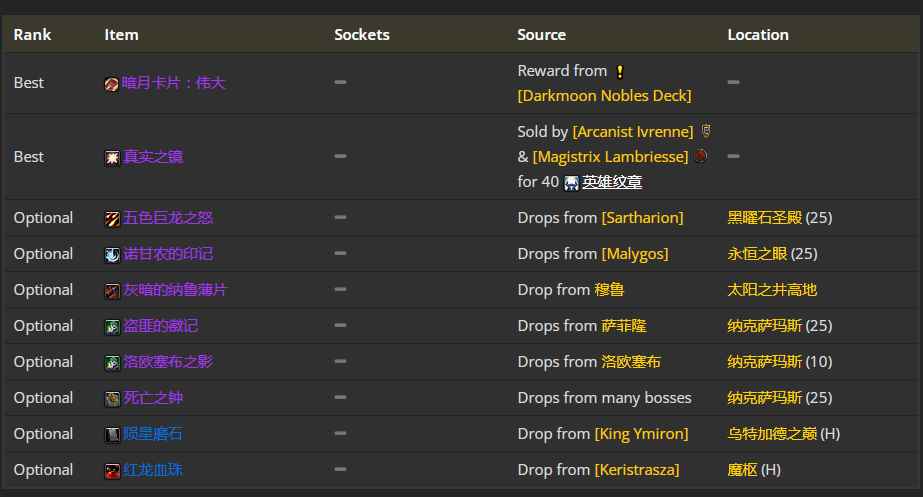Click the emblem icon before 英雄纹章

tap(571, 182)
